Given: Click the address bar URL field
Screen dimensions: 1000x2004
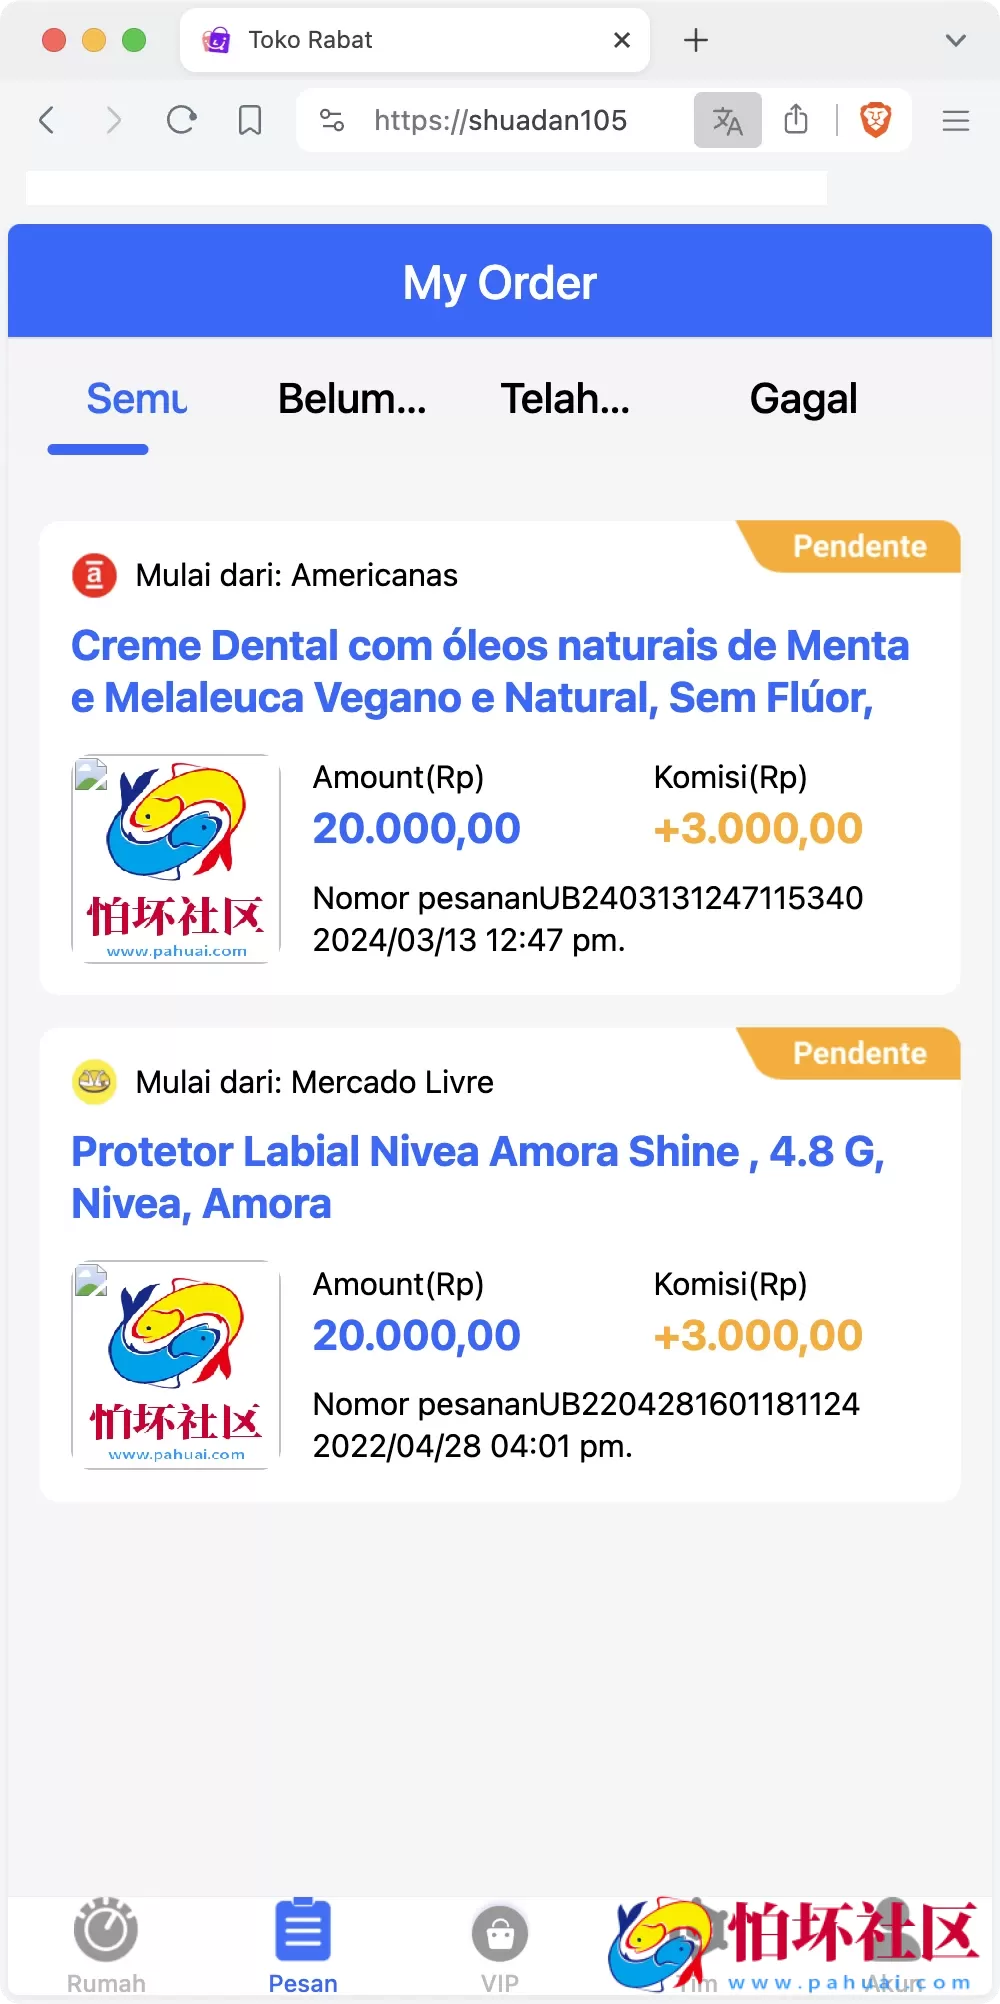Looking at the screenshot, I should [x=500, y=121].
